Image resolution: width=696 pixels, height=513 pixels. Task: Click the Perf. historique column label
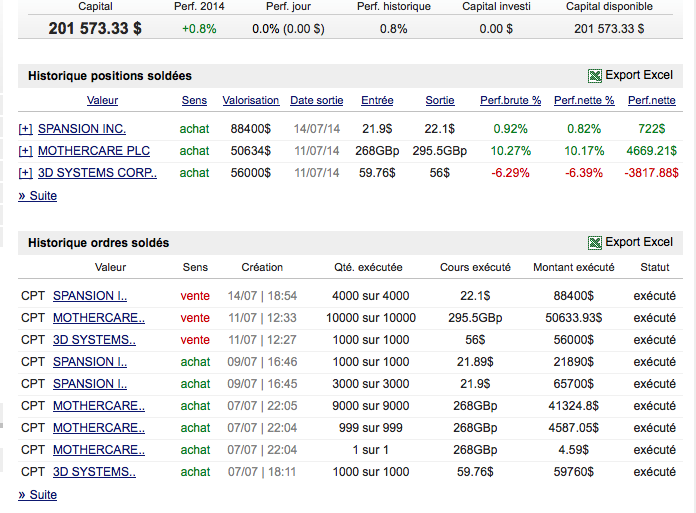[x=394, y=7]
